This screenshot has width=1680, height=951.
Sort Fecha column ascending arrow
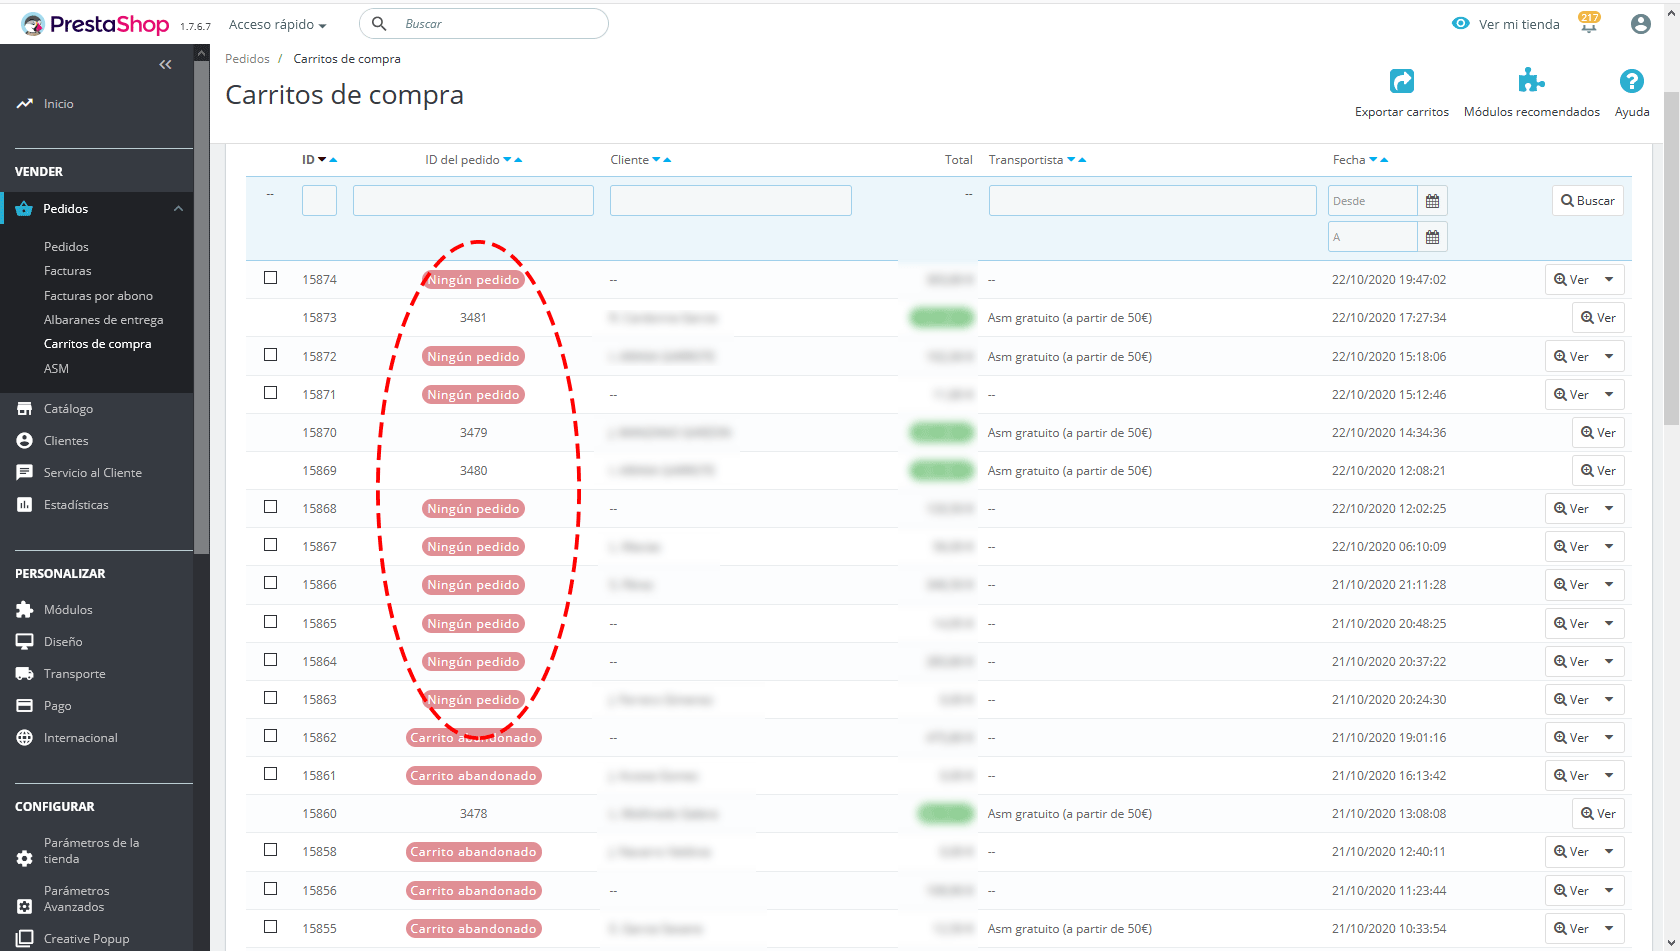pyautogui.click(x=1385, y=160)
